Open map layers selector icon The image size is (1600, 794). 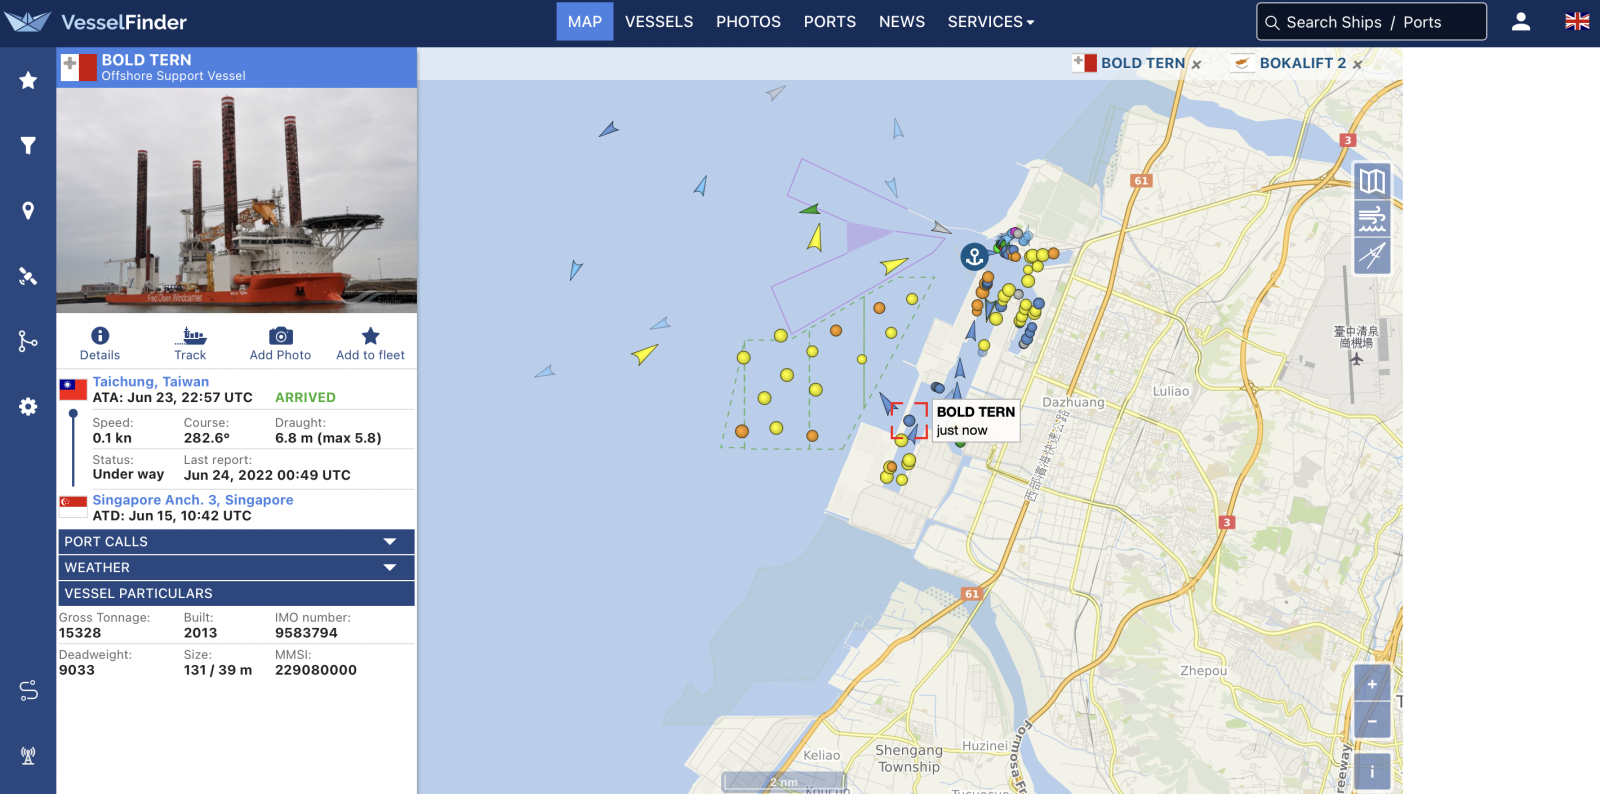point(1372,181)
